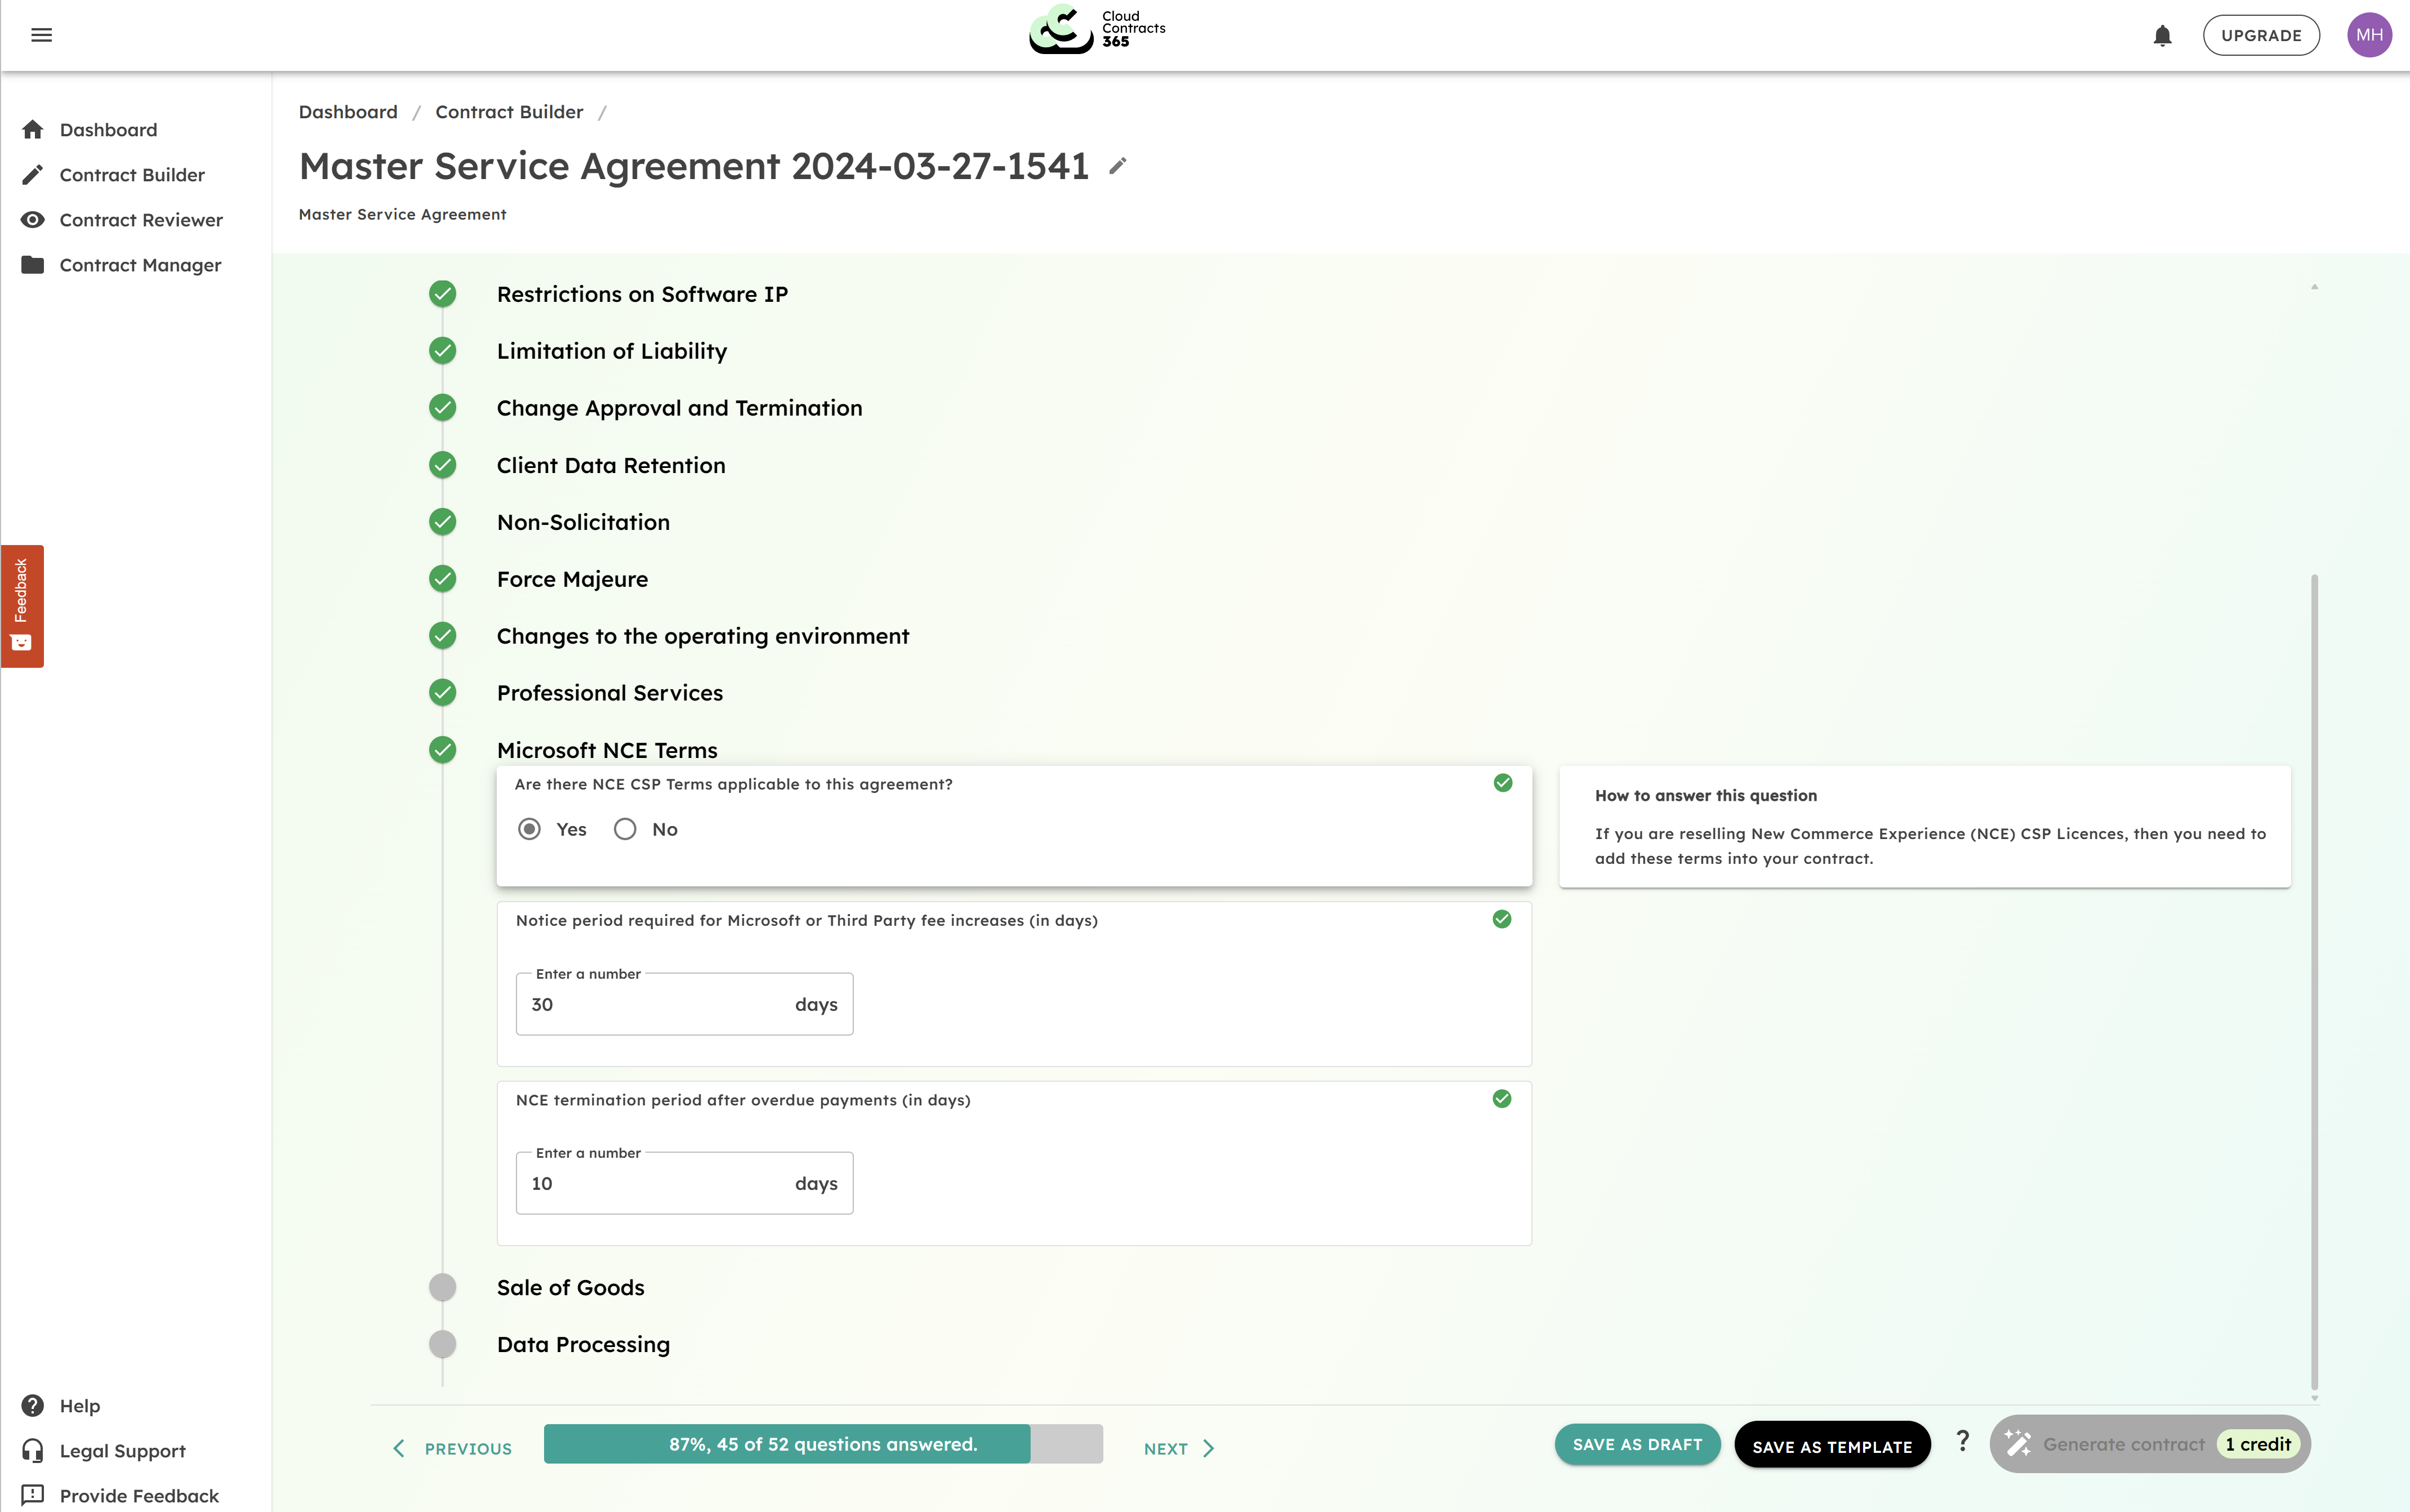Select the Yes radio button
This screenshot has width=2410, height=1512.
[x=530, y=829]
